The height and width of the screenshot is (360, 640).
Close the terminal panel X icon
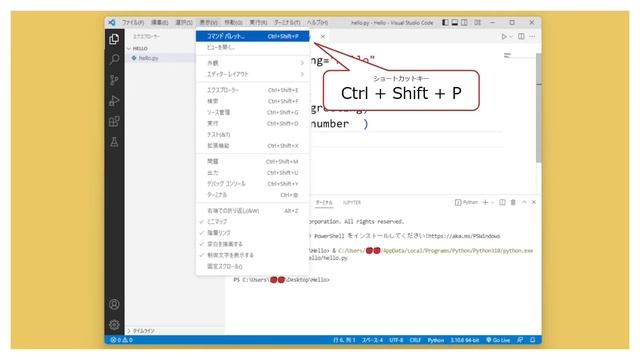tap(533, 202)
